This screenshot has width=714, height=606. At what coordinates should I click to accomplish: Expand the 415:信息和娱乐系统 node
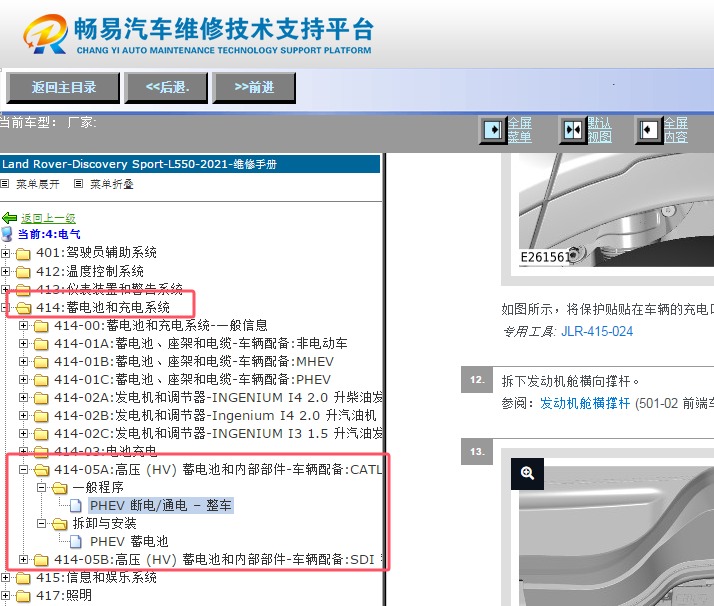(x=5, y=578)
